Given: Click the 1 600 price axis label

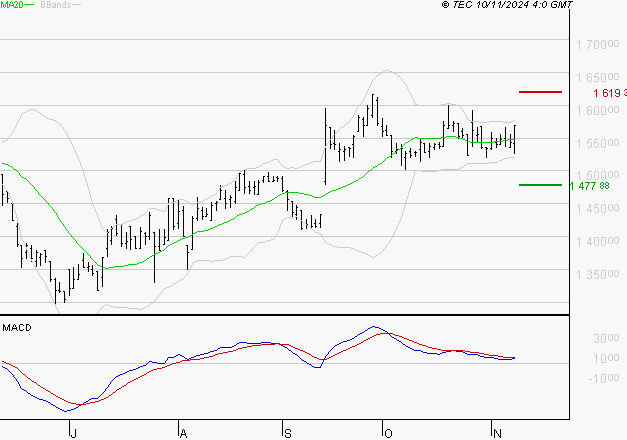Looking at the screenshot, I should [597, 110].
